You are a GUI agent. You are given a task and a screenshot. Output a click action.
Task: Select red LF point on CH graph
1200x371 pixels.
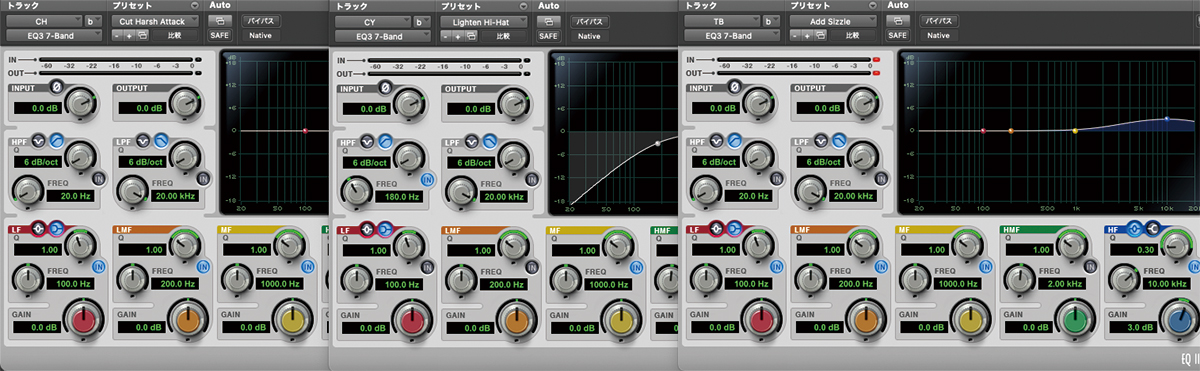pos(305,131)
